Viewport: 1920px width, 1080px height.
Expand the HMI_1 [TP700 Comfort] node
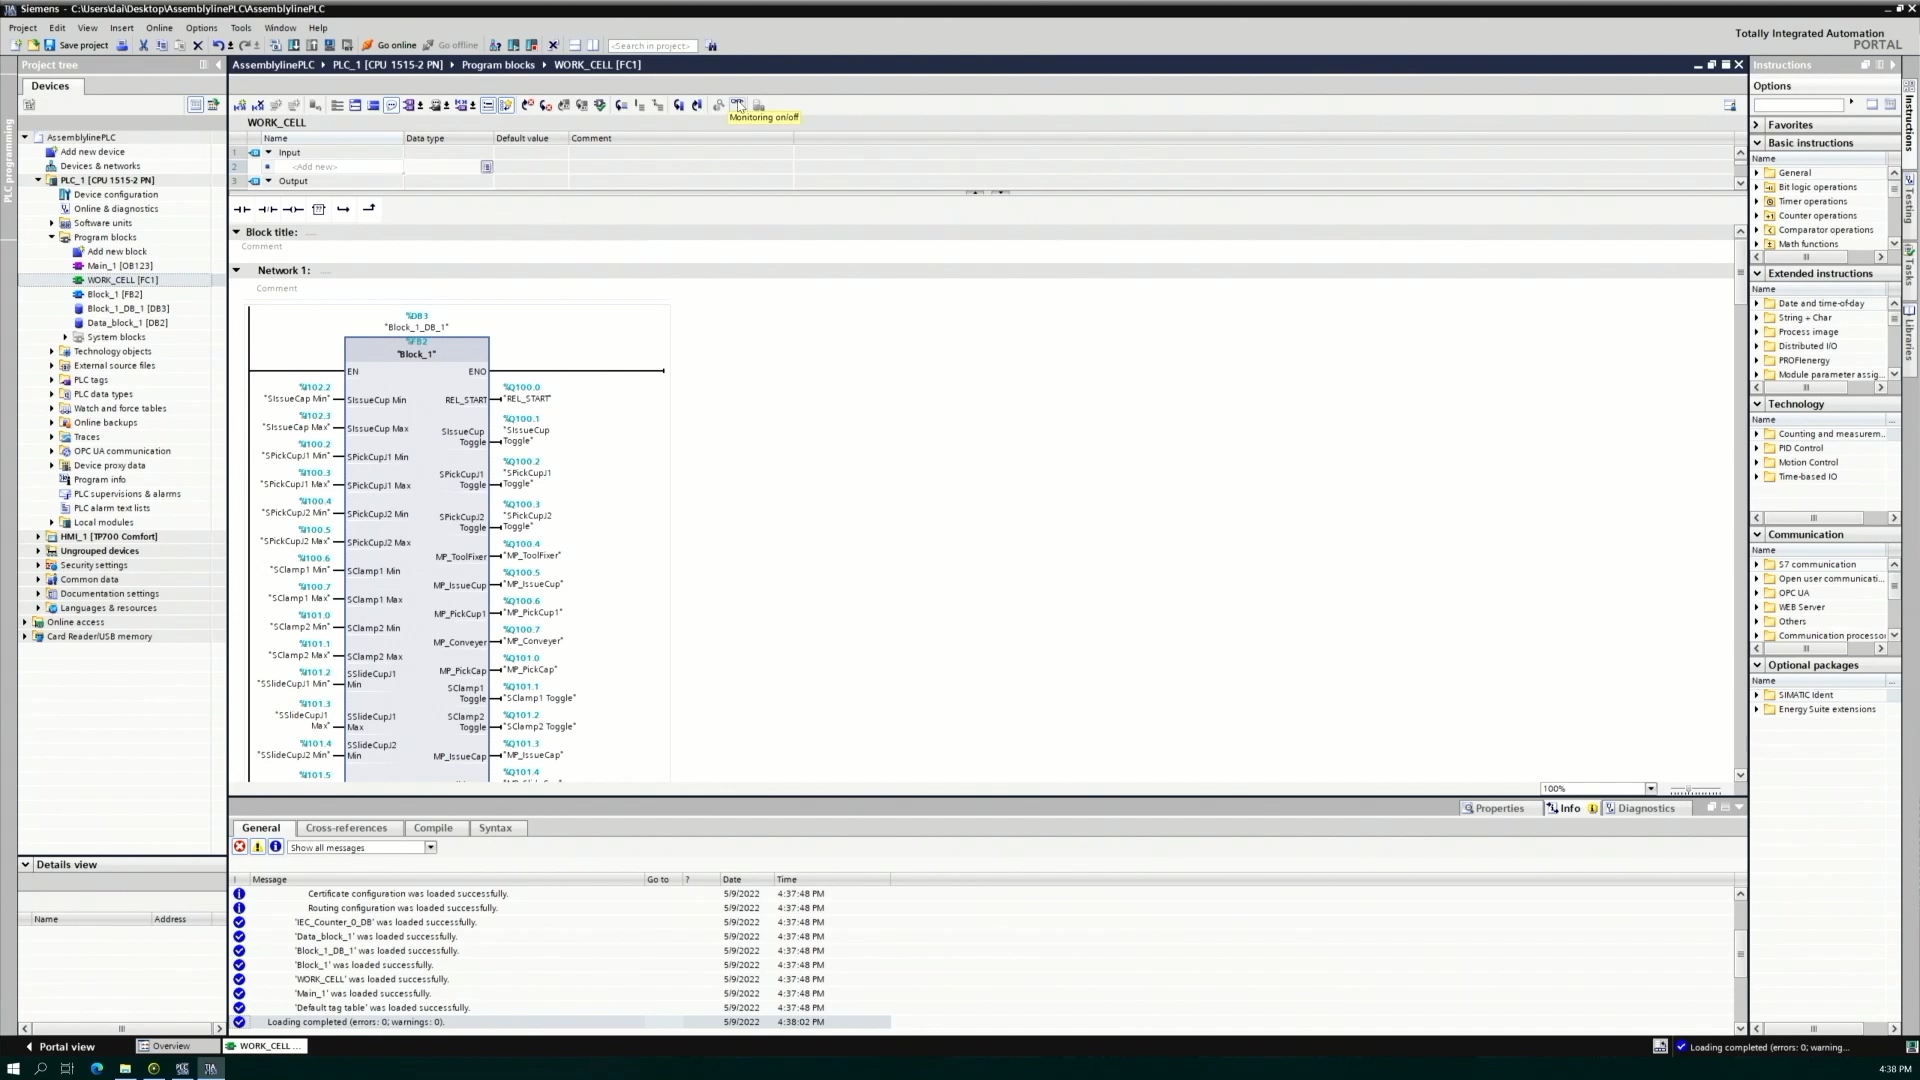click(38, 537)
